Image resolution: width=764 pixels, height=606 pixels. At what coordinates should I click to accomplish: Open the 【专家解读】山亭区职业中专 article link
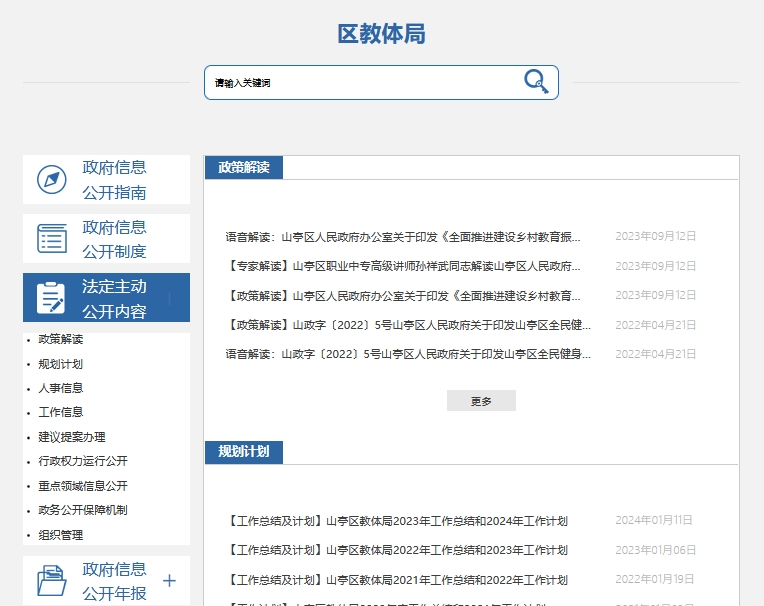tap(403, 267)
